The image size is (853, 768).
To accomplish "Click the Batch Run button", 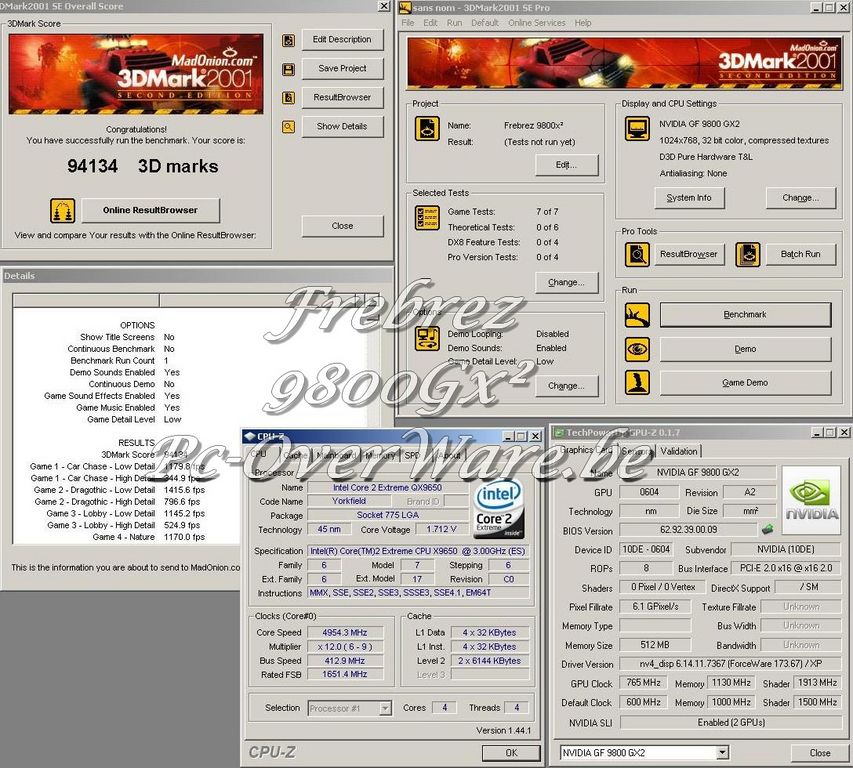I will pos(800,254).
